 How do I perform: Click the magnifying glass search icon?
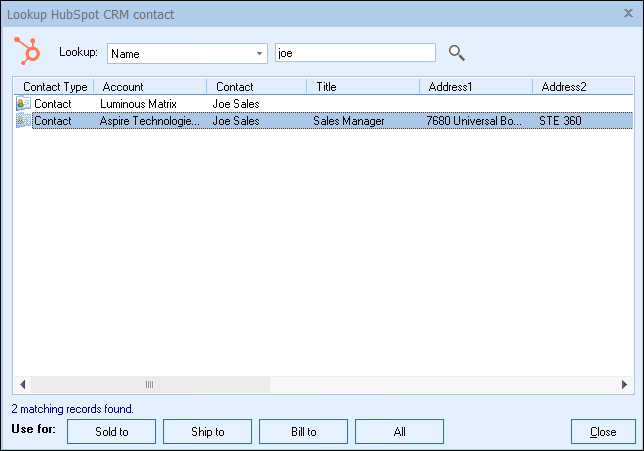[x=456, y=53]
